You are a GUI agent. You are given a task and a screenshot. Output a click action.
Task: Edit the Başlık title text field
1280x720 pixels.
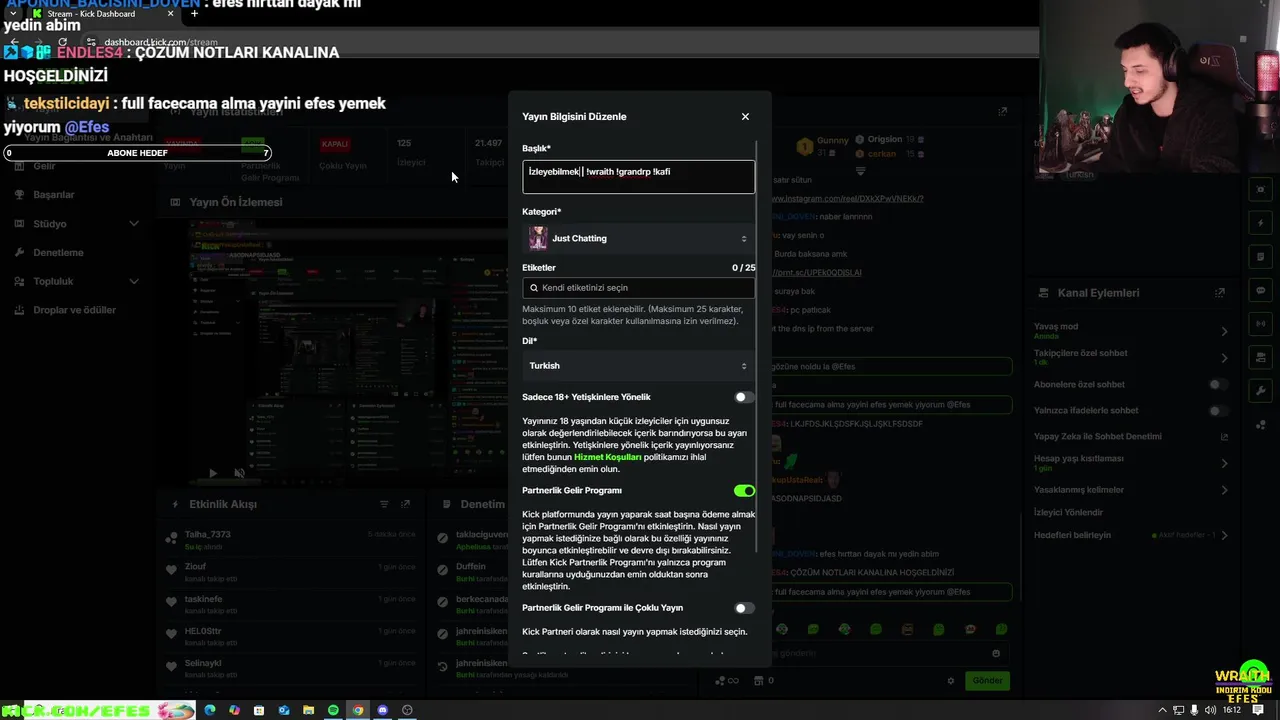click(x=638, y=176)
